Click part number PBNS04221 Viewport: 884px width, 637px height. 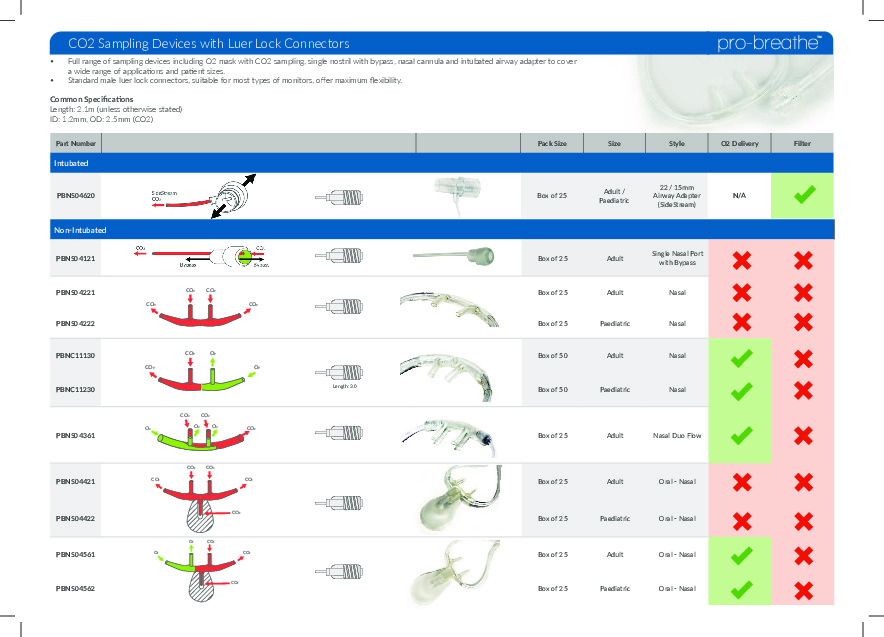coord(76,292)
